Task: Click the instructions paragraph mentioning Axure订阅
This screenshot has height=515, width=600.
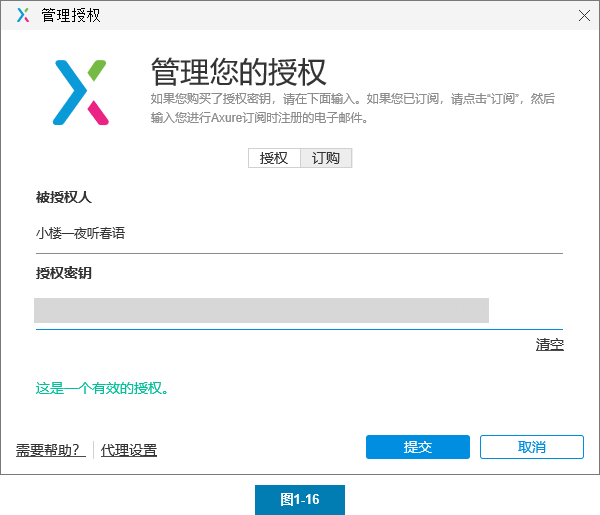Action: tap(352, 108)
